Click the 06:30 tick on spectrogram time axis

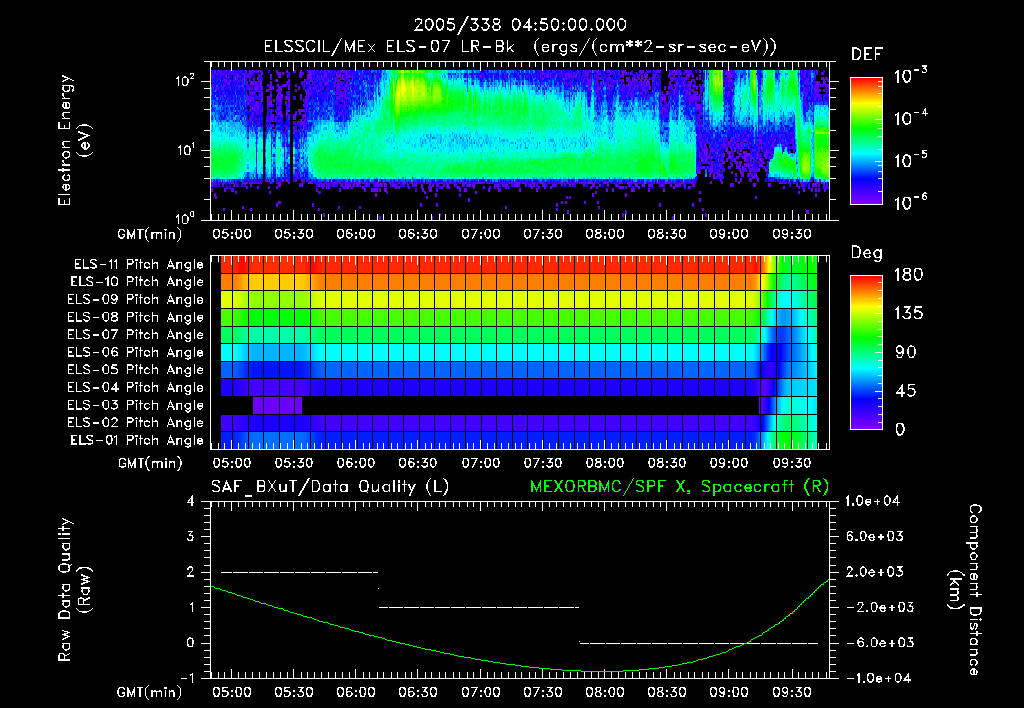pos(418,234)
